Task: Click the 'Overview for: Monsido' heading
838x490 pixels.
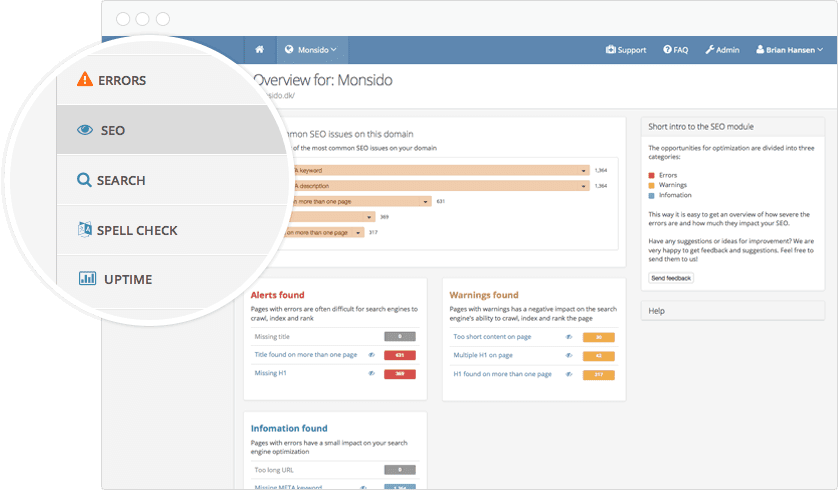Action: (x=323, y=80)
